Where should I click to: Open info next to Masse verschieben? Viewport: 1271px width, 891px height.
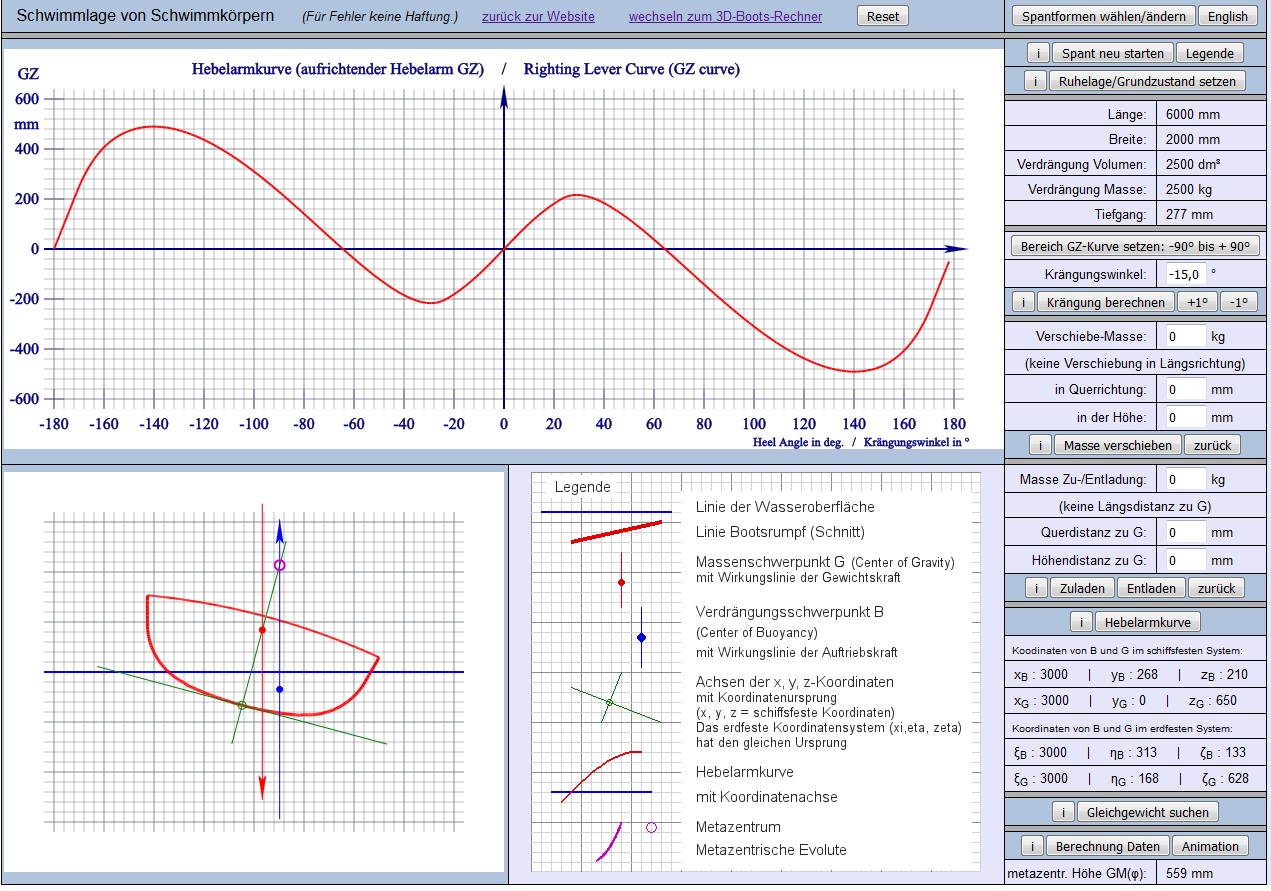[1039, 445]
